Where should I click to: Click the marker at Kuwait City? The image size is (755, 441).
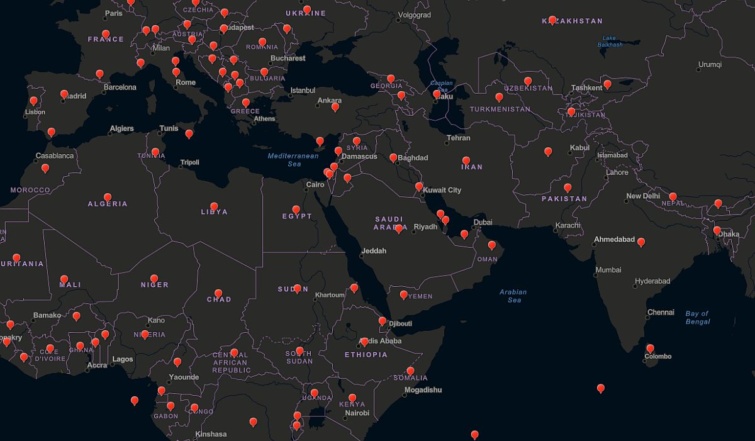click(x=419, y=186)
